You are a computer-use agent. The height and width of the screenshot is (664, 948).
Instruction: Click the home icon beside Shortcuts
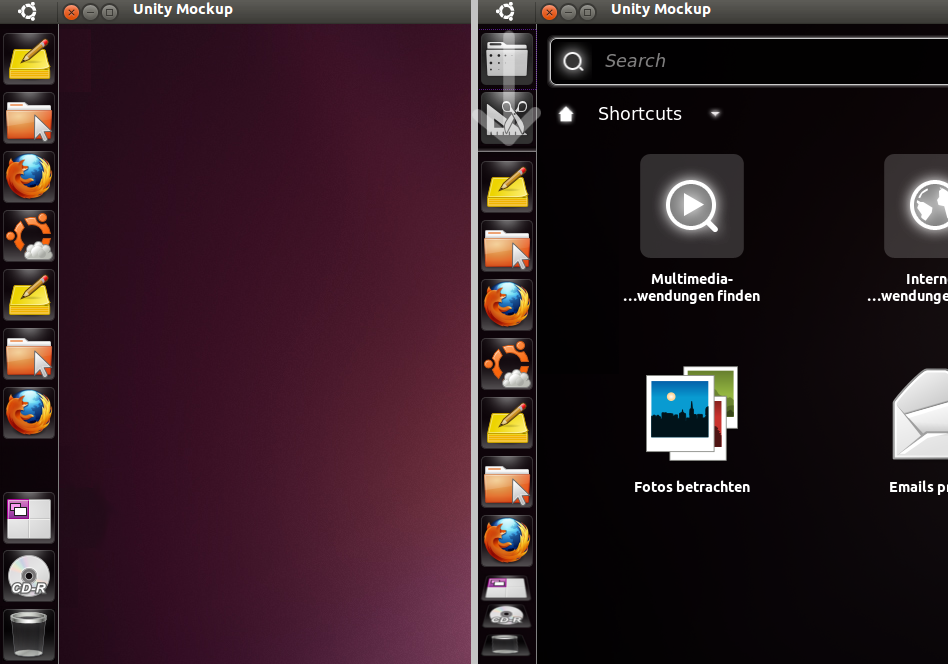pos(566,114)
